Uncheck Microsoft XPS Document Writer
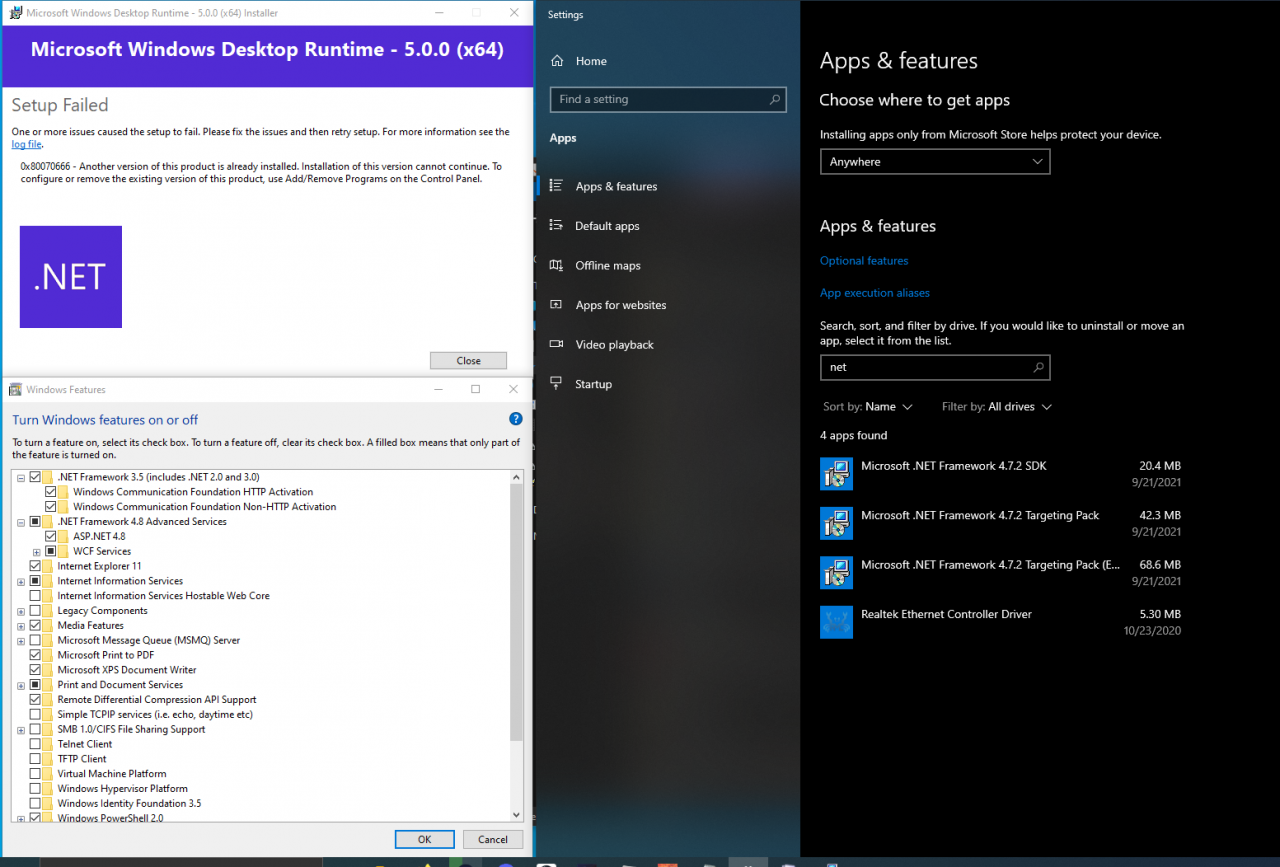 35,670
